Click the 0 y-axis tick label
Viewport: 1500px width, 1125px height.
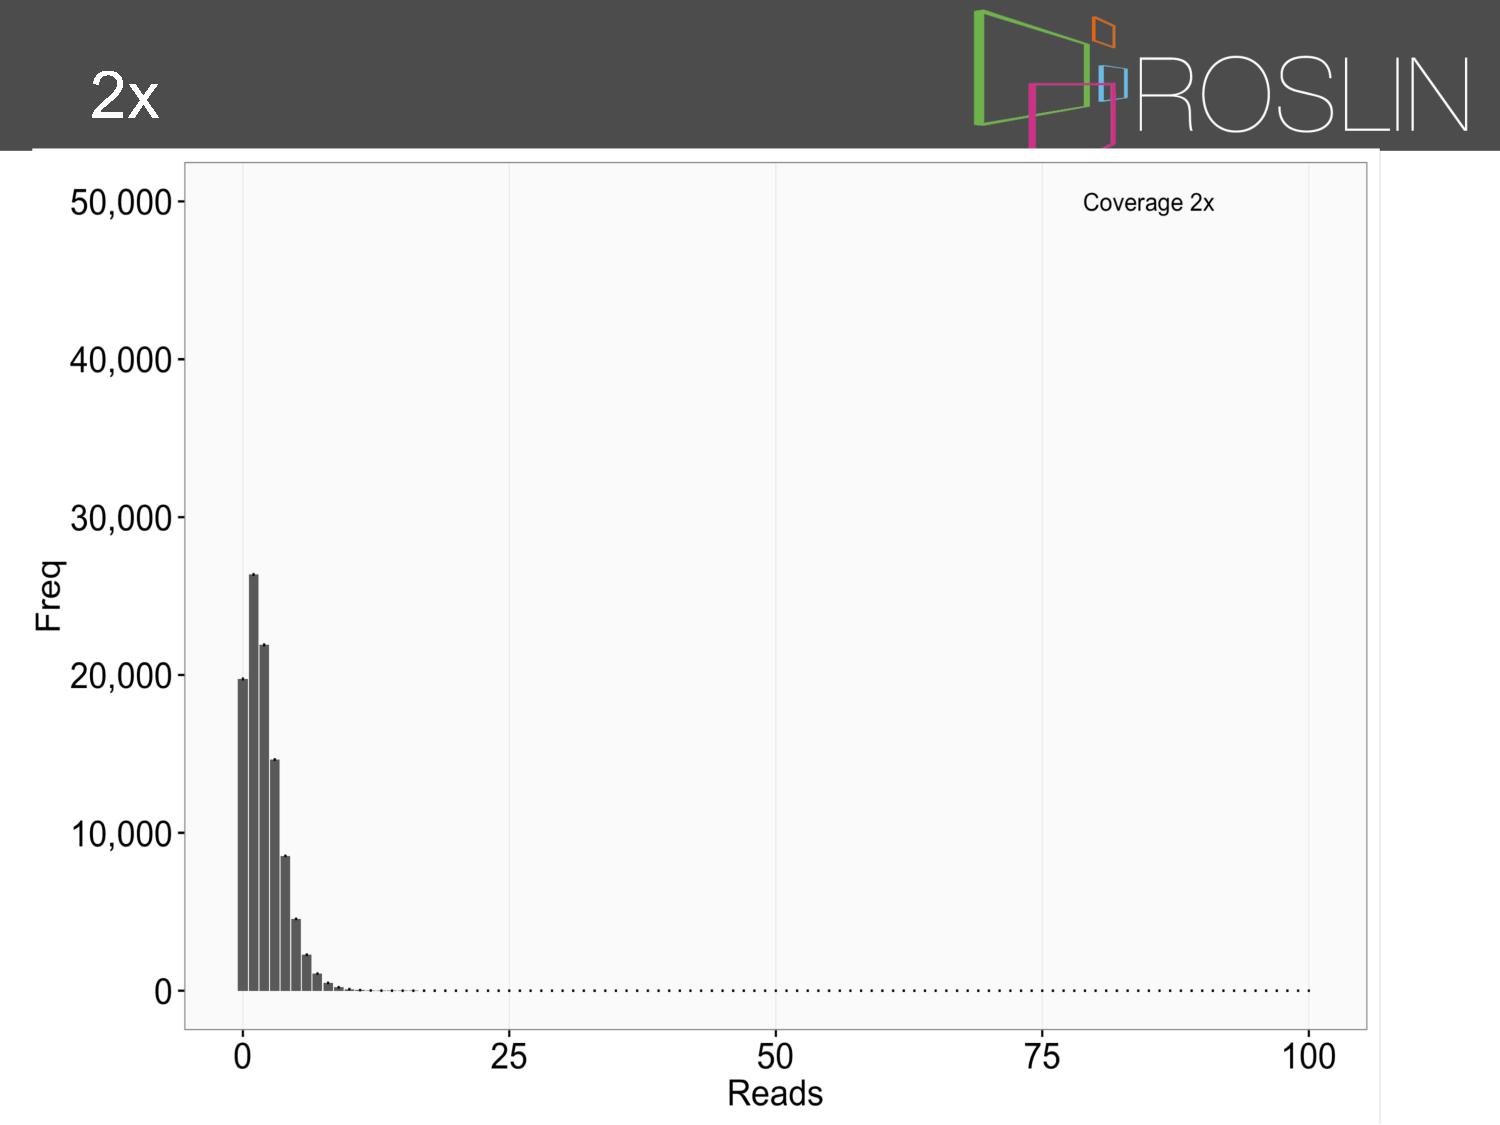point(163,992)
